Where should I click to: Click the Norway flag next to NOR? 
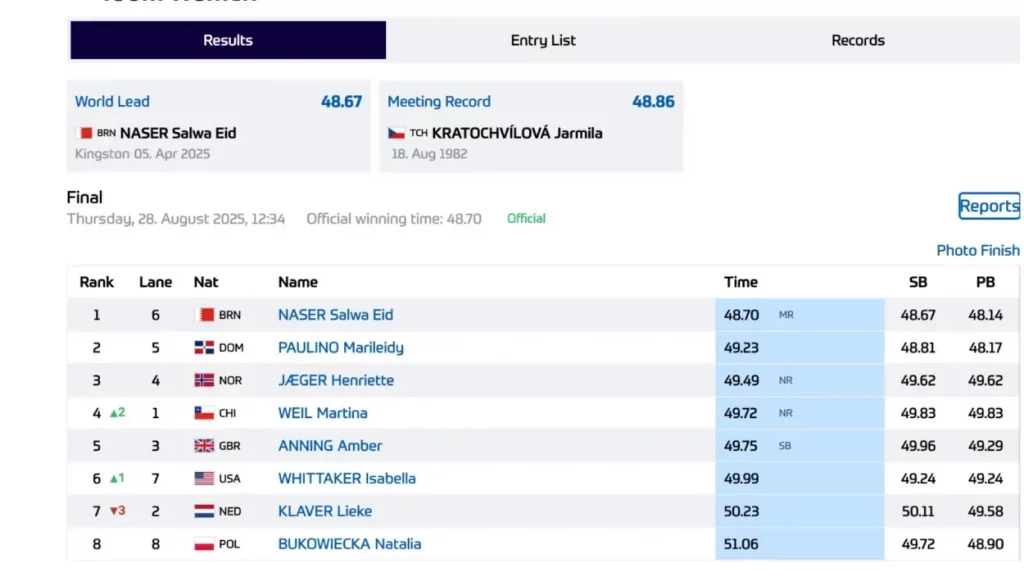(x=204, y=381)
